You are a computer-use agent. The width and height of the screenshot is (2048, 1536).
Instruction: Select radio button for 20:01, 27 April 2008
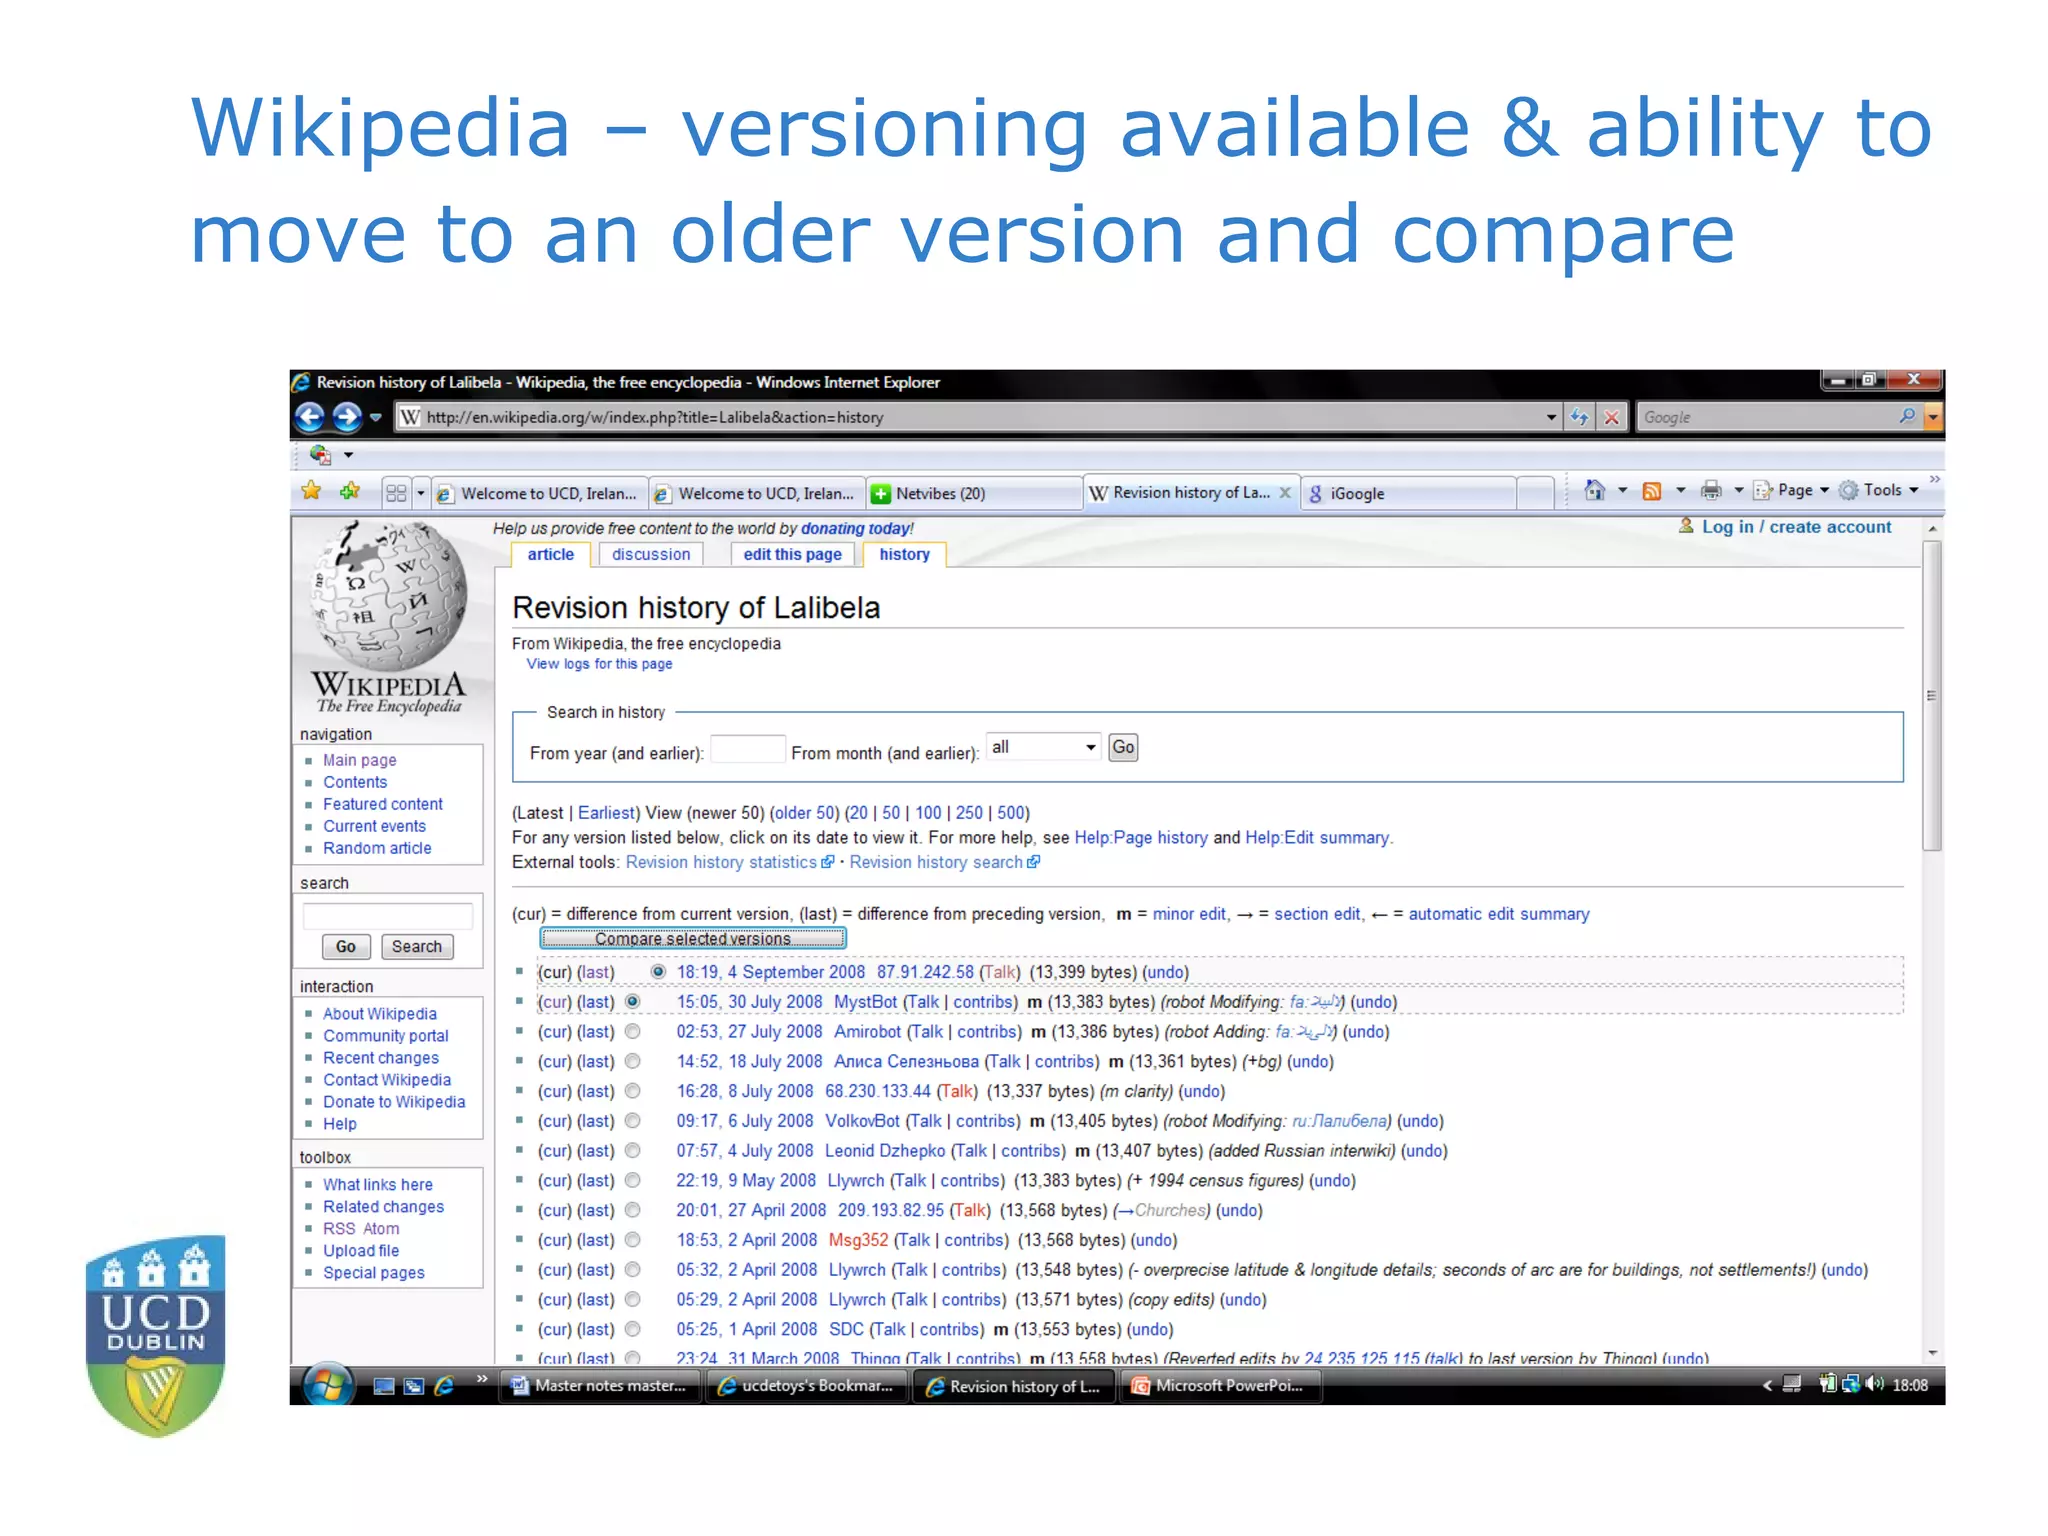tap(633, 1211)
